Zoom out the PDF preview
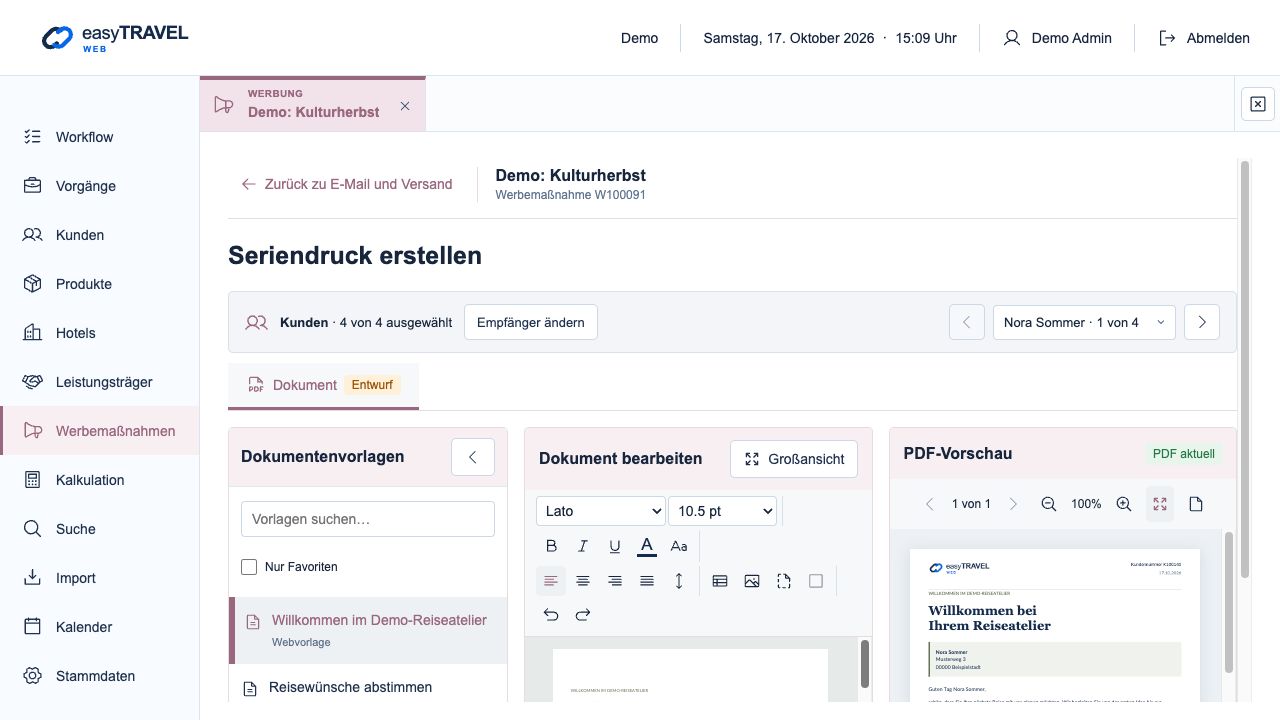Image resolution: width=1280 pixels, height=720 pixels. [1049, 504]
